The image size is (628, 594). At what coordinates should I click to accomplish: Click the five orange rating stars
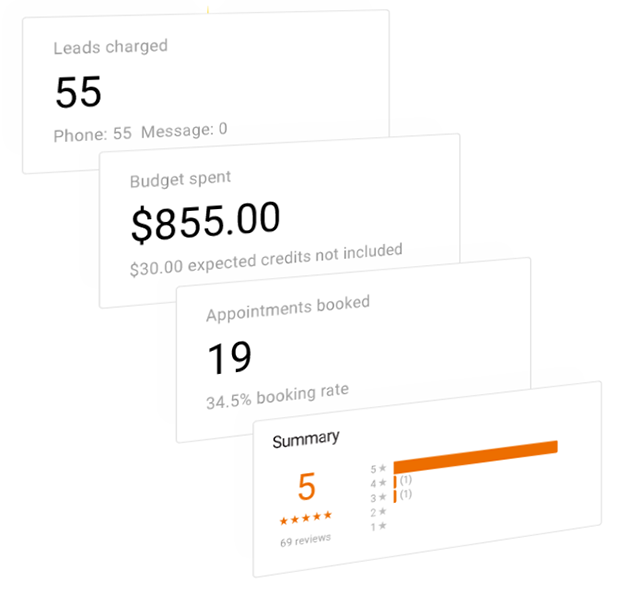coord(305,518)
